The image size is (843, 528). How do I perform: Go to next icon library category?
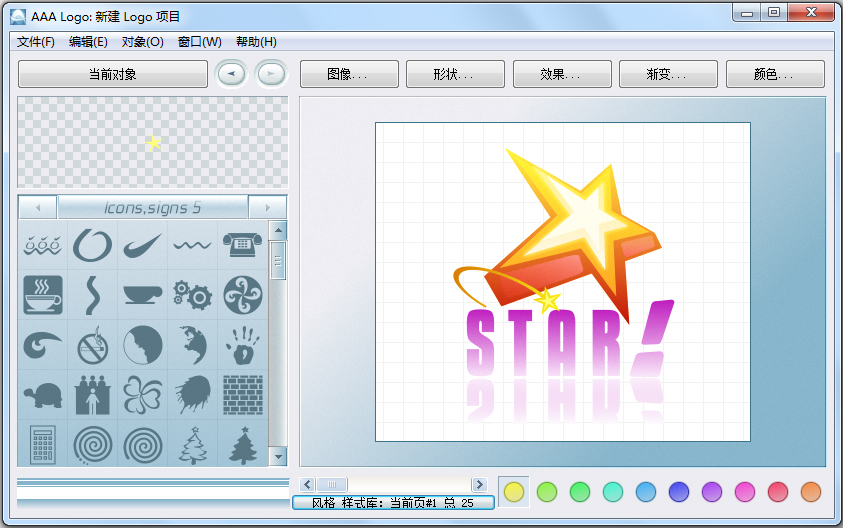click(267, 207)
